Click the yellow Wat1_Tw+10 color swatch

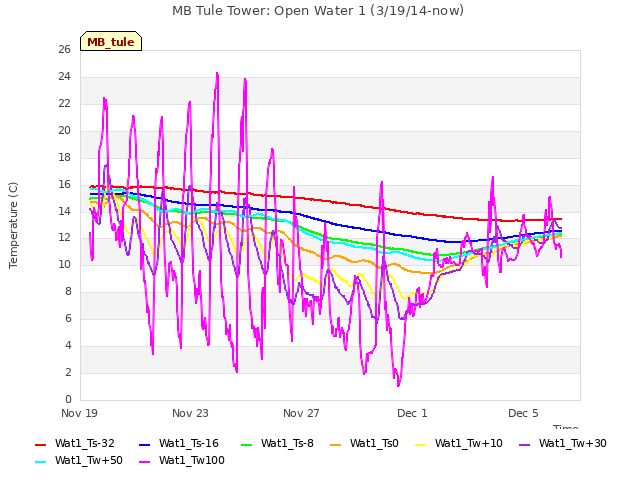click(x=421, y=444)
